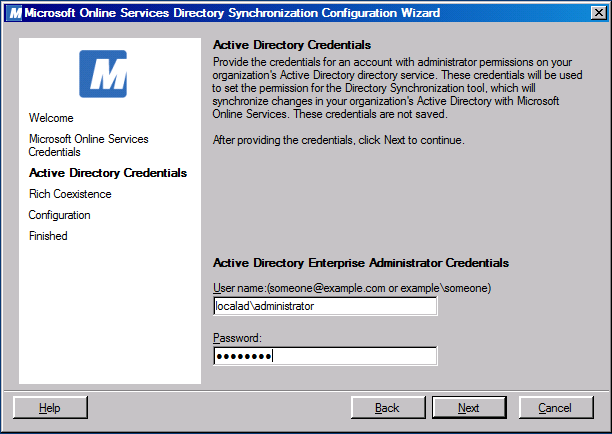Cancel the configuration wizard
612x434 pixels.
pos(554,408)
